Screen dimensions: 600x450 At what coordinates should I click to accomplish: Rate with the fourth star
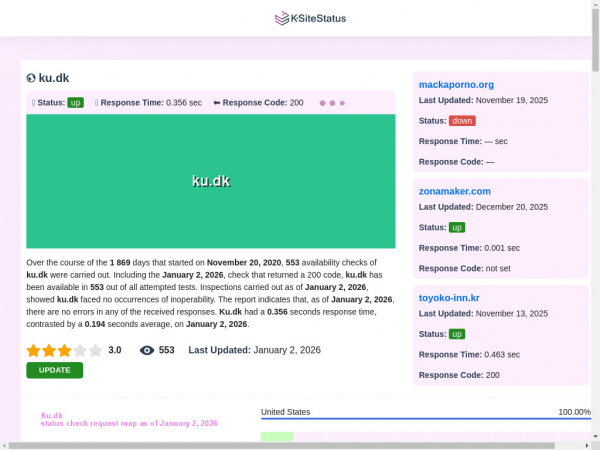tap(80, 350)
